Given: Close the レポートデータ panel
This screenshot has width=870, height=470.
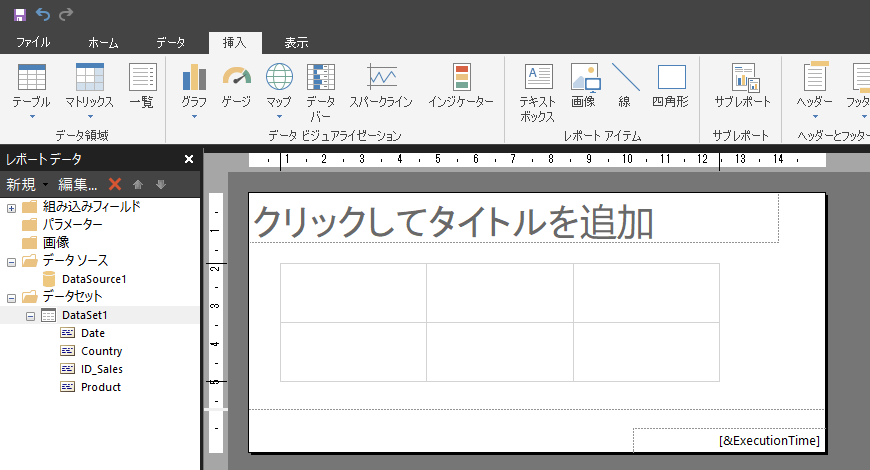Looking at the screenshot, I should [189, 159].
